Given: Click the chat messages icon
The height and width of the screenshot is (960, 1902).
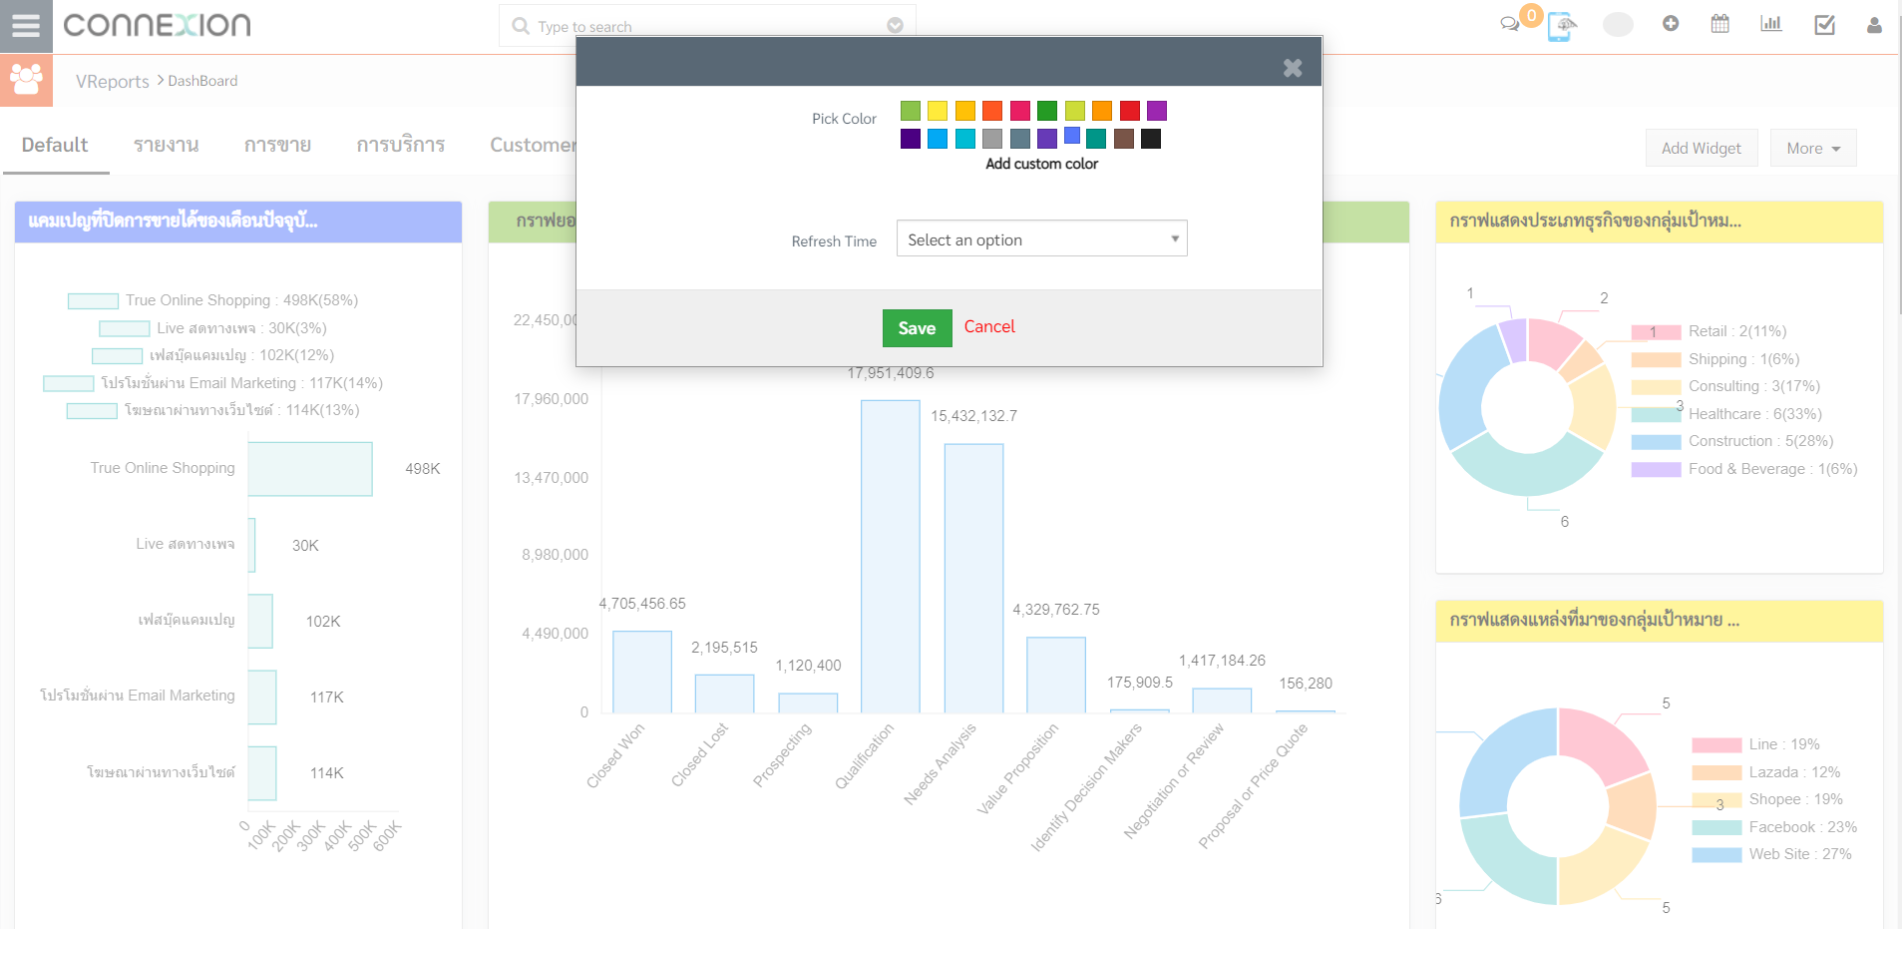Looking at the screenshot, I should tap(1509, 24).
